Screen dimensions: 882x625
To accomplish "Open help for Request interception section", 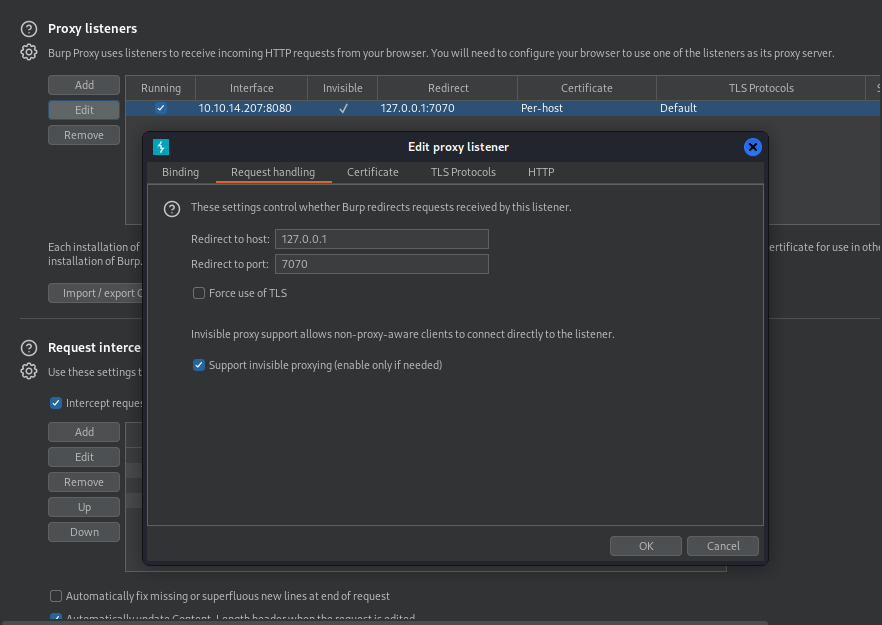I will [x=29, y=348].
